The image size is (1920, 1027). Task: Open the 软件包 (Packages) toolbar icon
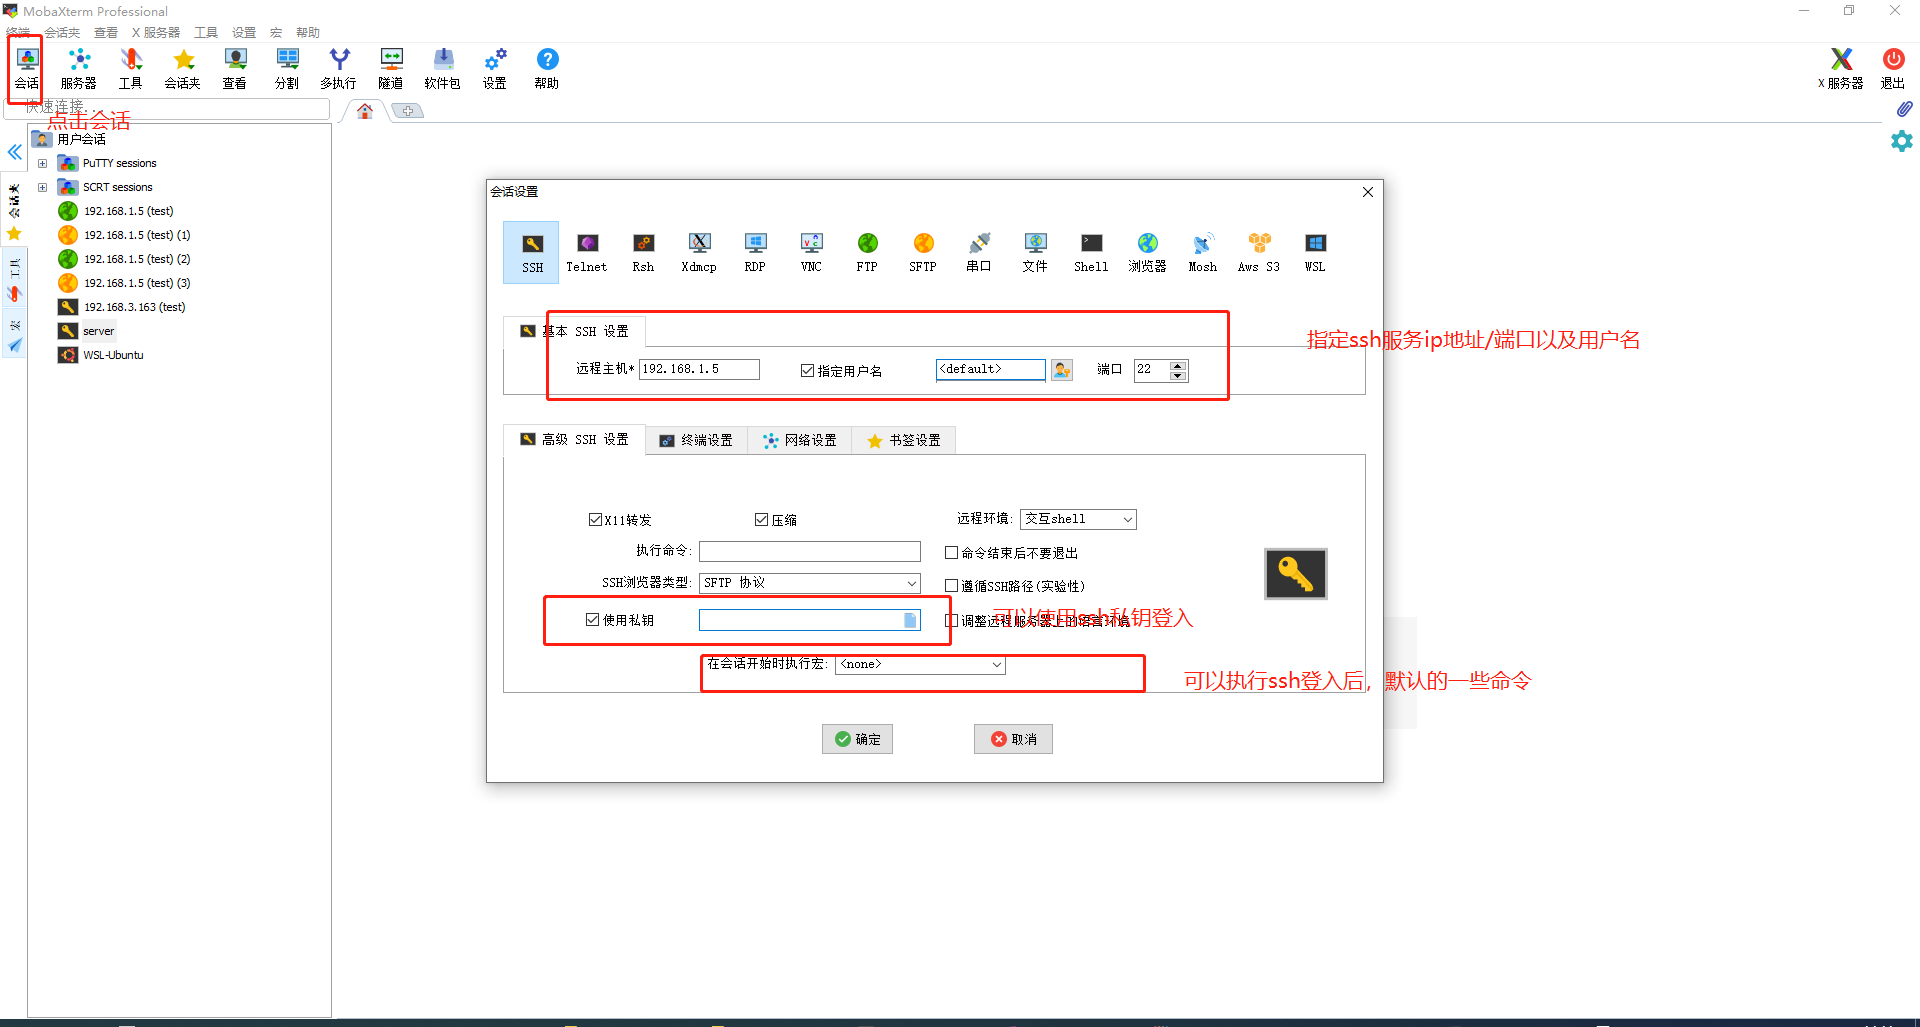[x=443, y=68]
